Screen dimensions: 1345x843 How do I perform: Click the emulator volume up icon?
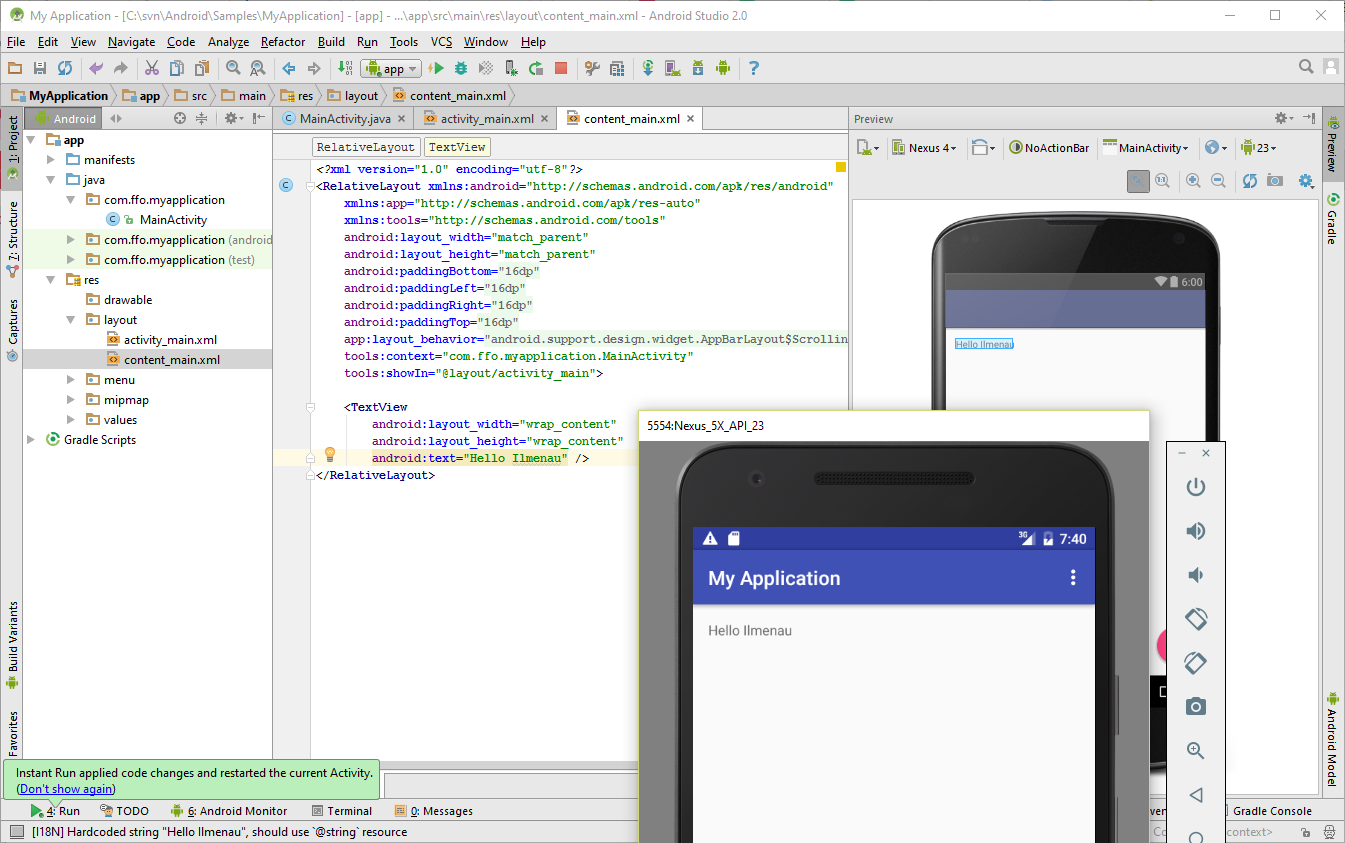[x=1195, y=531]
